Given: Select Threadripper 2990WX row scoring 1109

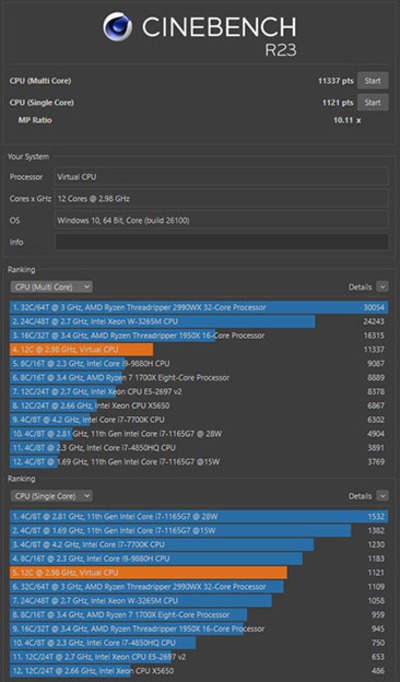Looking at the screenshot, I should [199, 587].
